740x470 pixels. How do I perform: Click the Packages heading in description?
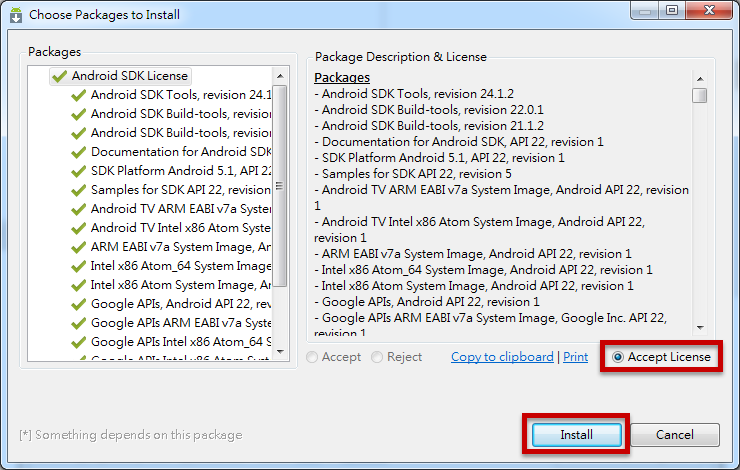(x=342, y=77)
